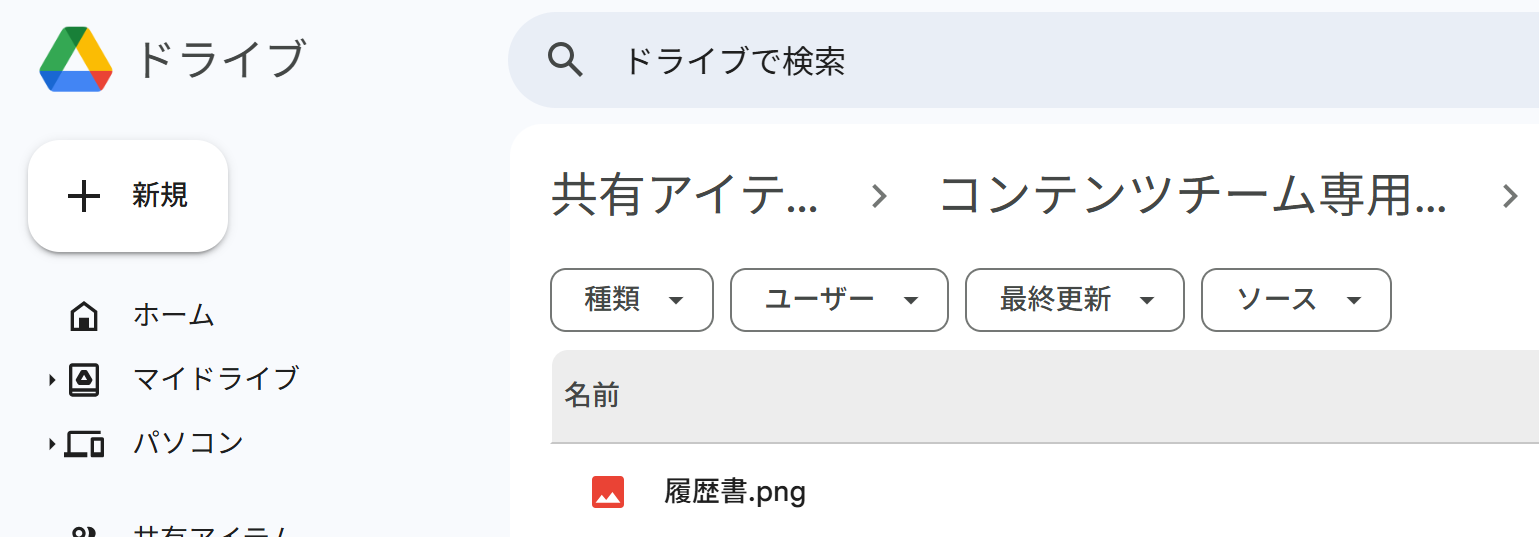Image resolution: width=1539 pixels, height=537 pixels.
Task: Navigate to 共有アイテ… breadcrumb
Action: click(x=685, y=197)
